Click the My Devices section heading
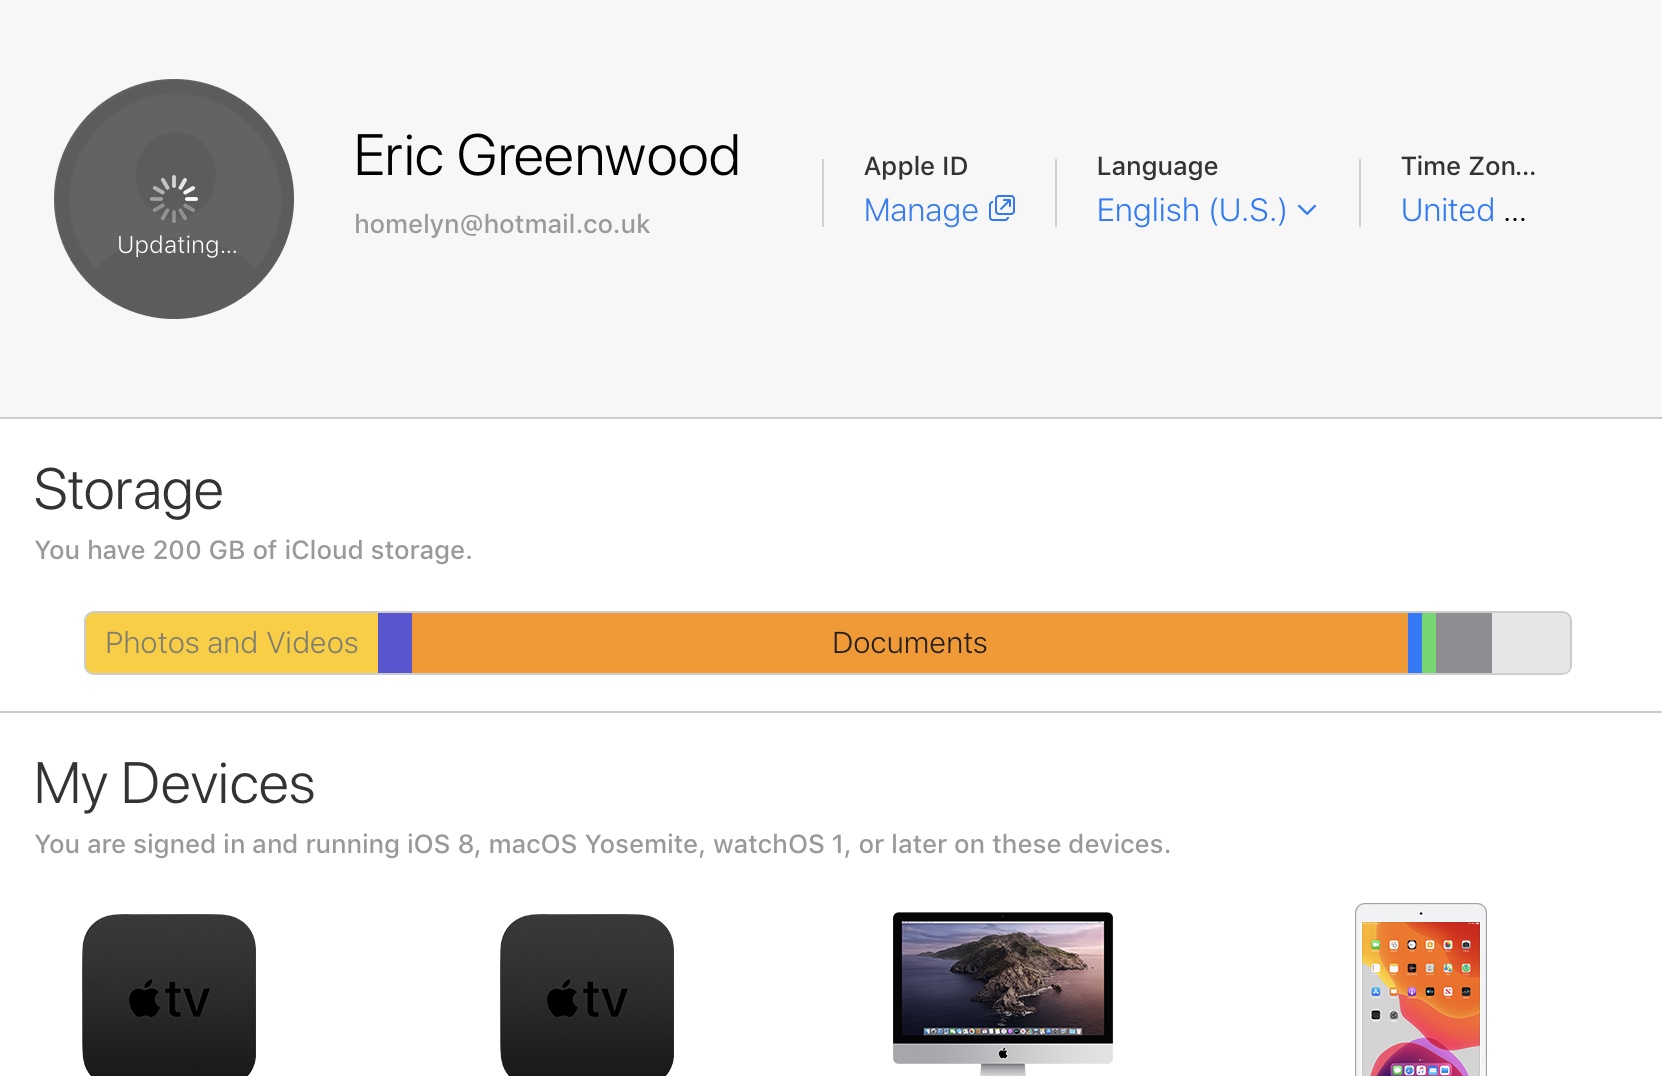The height and width of the screenshot is (1076, 1662). pyautogui.click(x=175, y=783)
